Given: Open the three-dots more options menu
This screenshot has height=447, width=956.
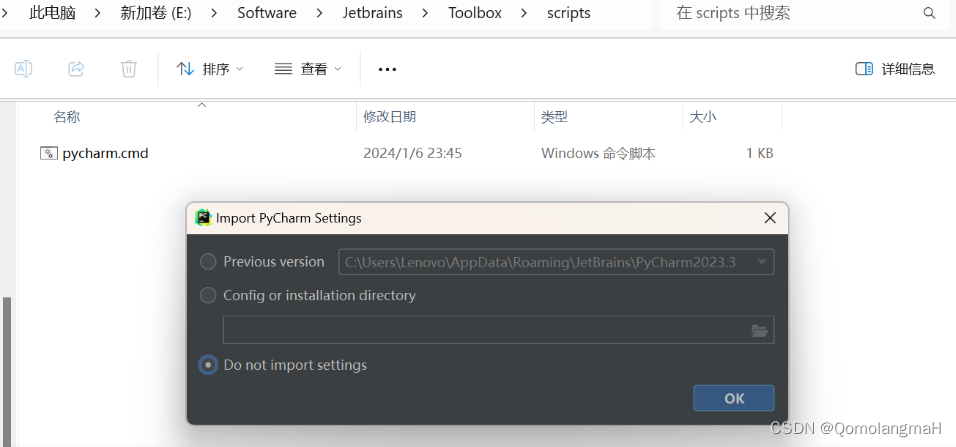Looking at the screenshot, I should click(x=388, y=70).
